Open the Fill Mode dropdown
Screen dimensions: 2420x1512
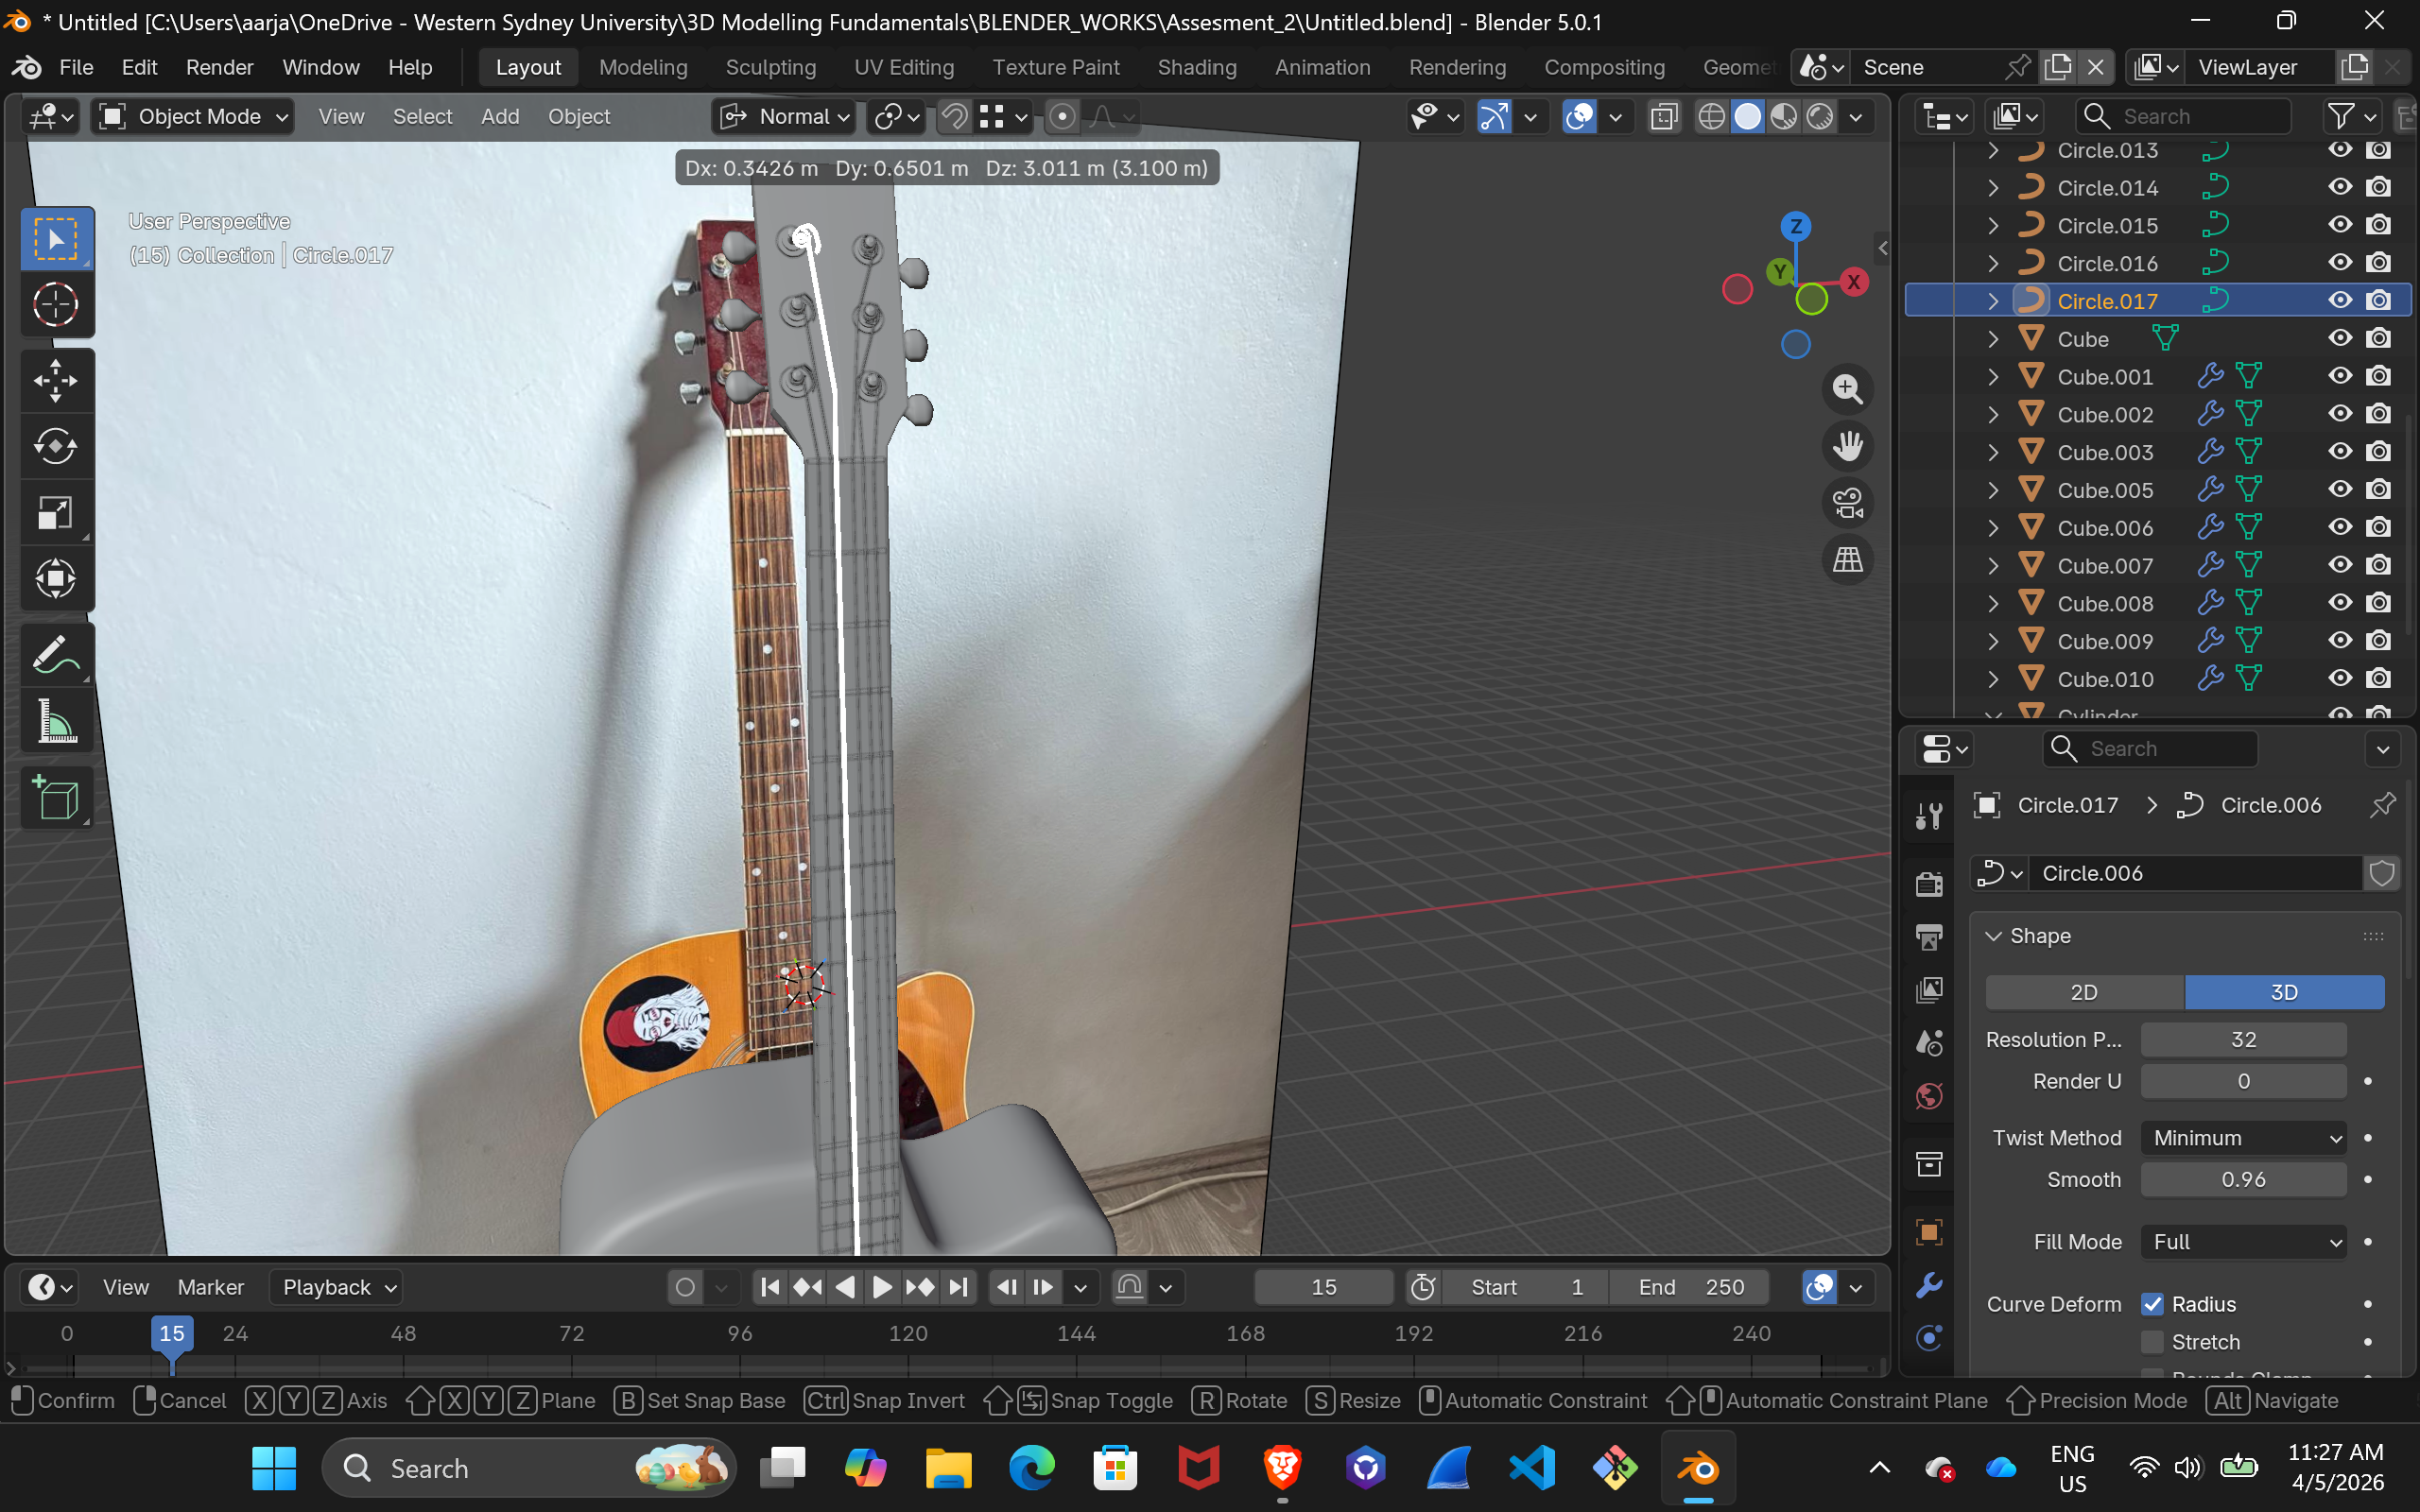point(2243,1242)
